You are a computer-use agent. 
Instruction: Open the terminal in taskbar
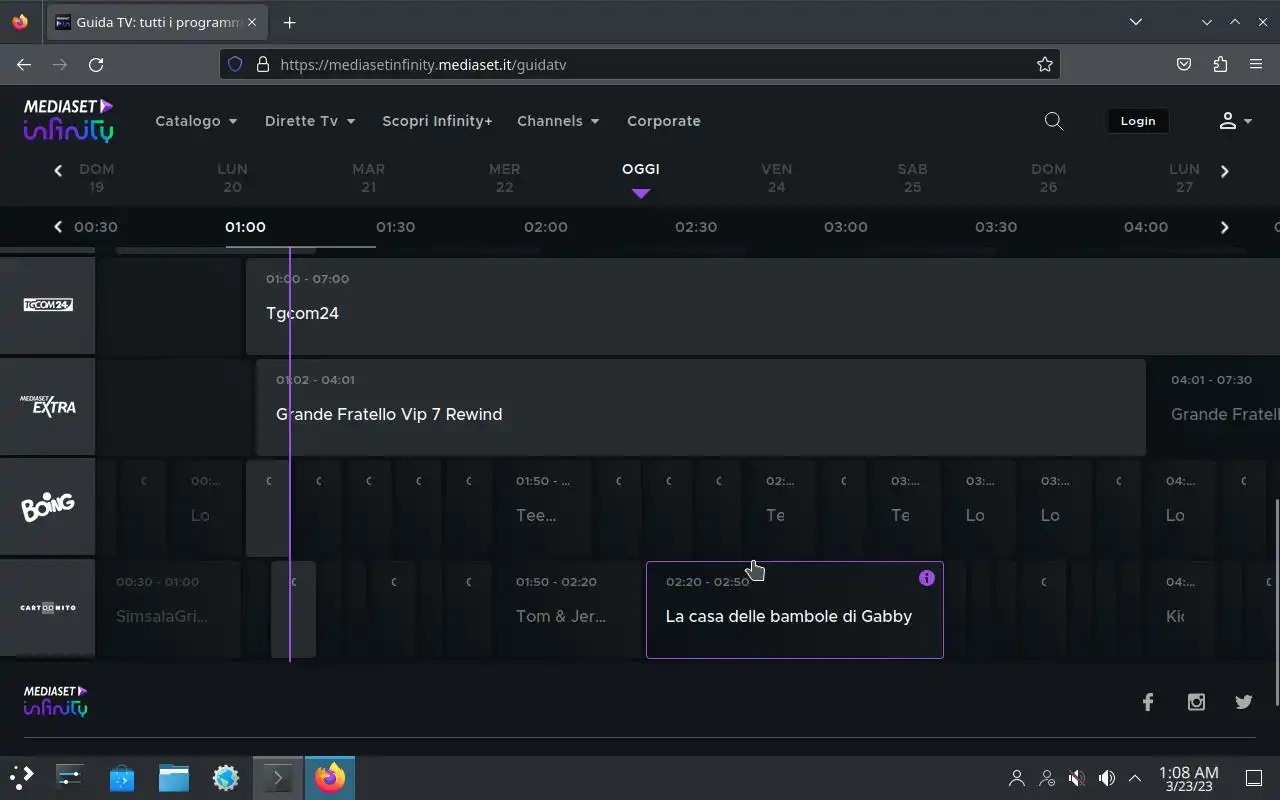(277, 777)
